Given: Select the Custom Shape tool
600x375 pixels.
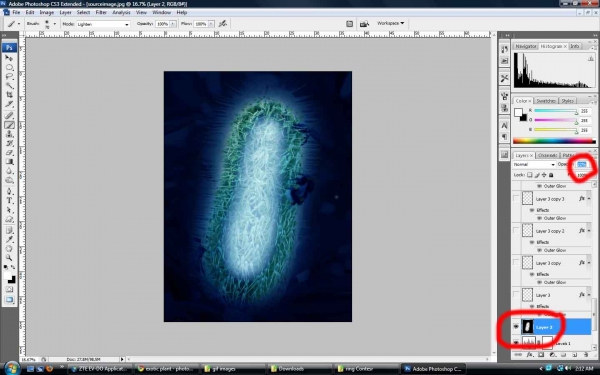Looking at the screenshot, I should click(9, 219).
